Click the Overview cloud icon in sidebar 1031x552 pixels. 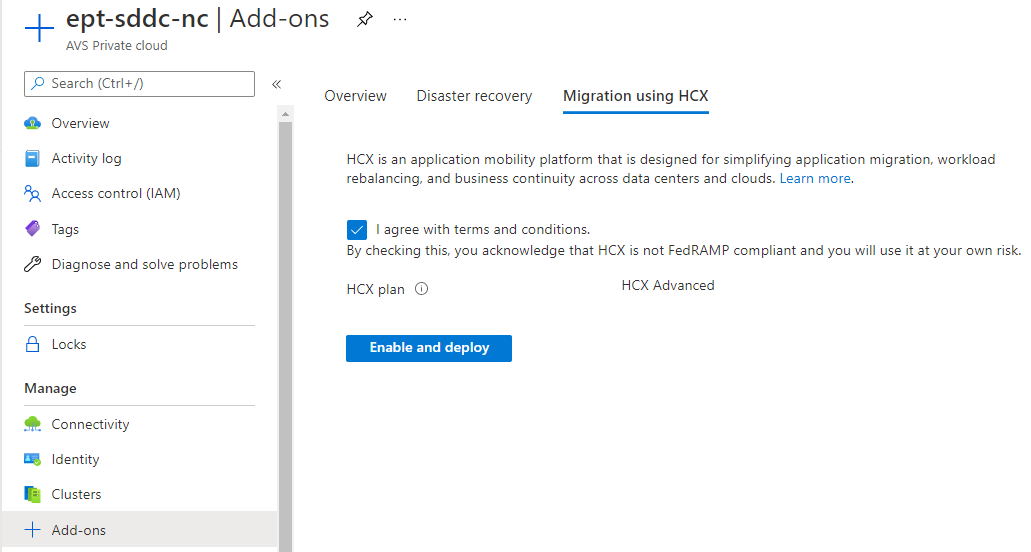click(33, 124)
